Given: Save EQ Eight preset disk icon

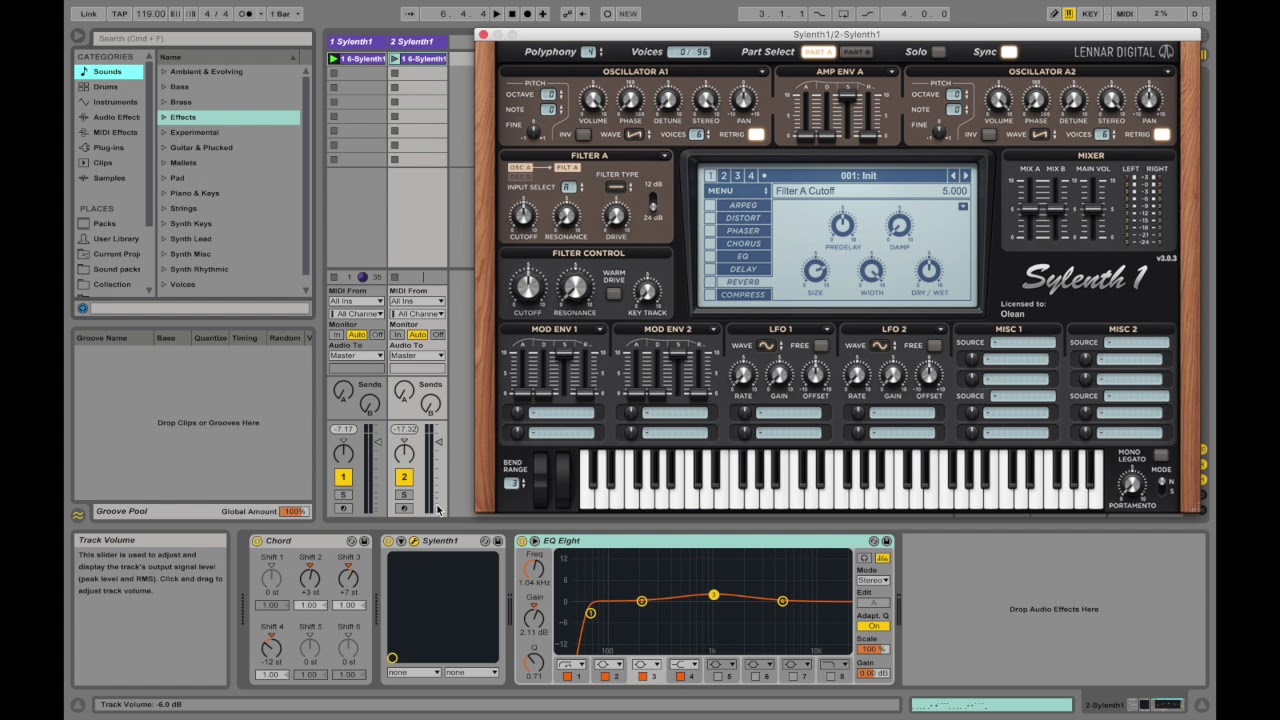Looking at the screenshot, I should pyautogui.click(x=886, y=541).
